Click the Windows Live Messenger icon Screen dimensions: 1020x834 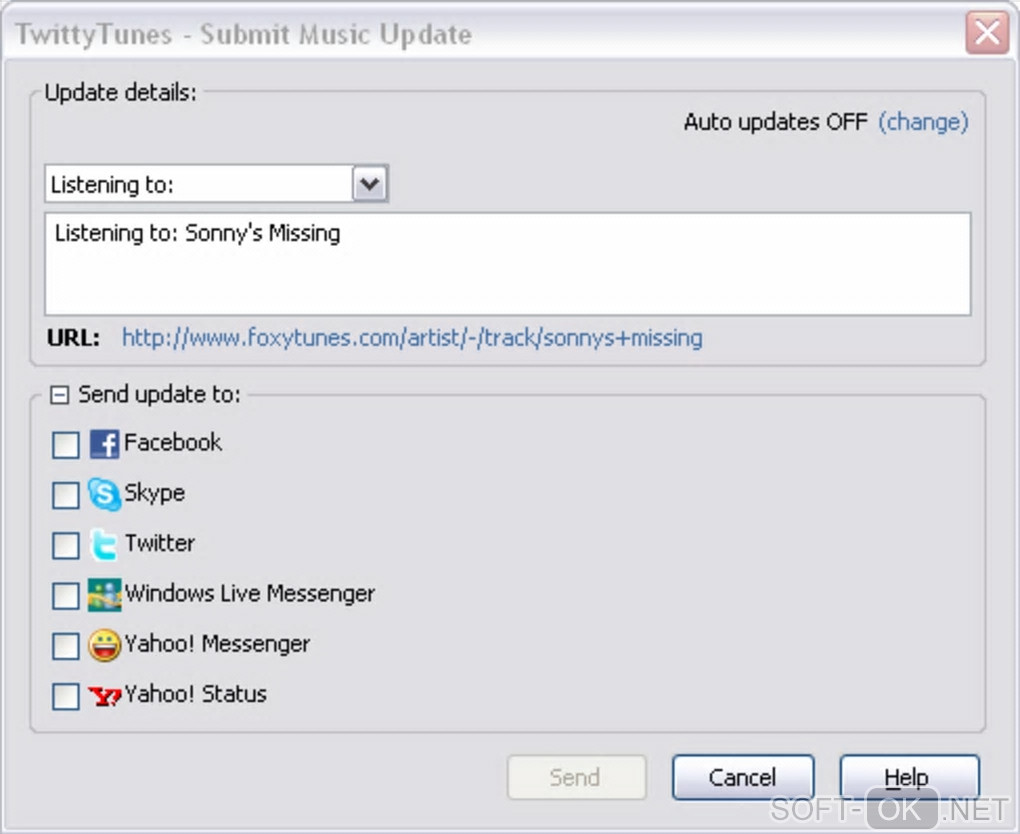[x=104, y=594]
